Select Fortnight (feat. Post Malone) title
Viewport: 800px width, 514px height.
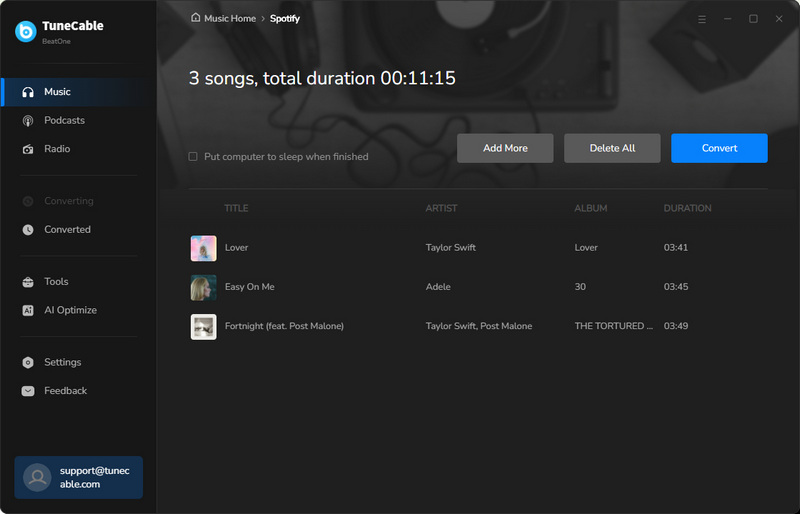[x=284, y=326]
